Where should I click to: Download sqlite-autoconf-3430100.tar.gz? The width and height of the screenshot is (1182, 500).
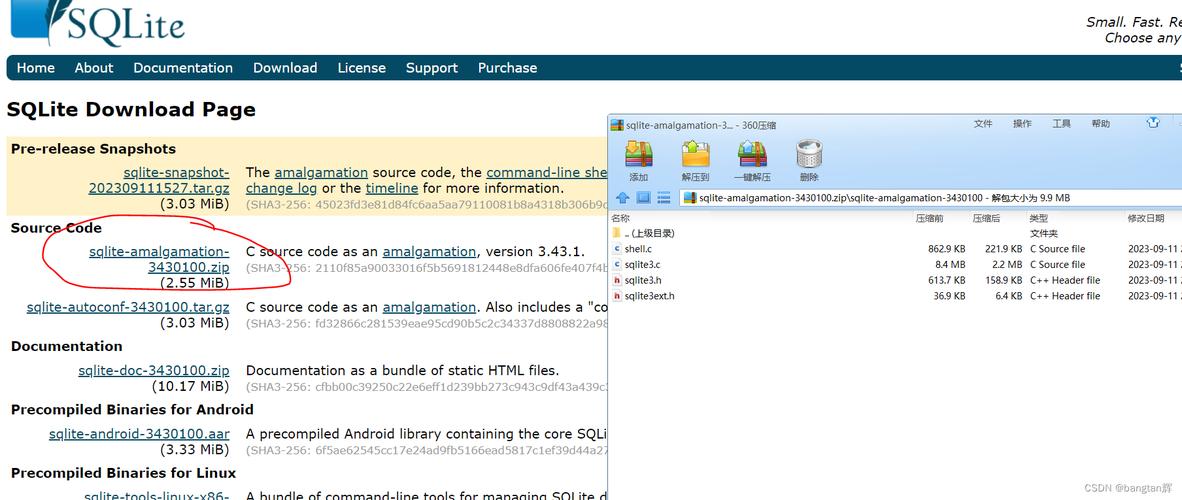(x=128, y=307)
